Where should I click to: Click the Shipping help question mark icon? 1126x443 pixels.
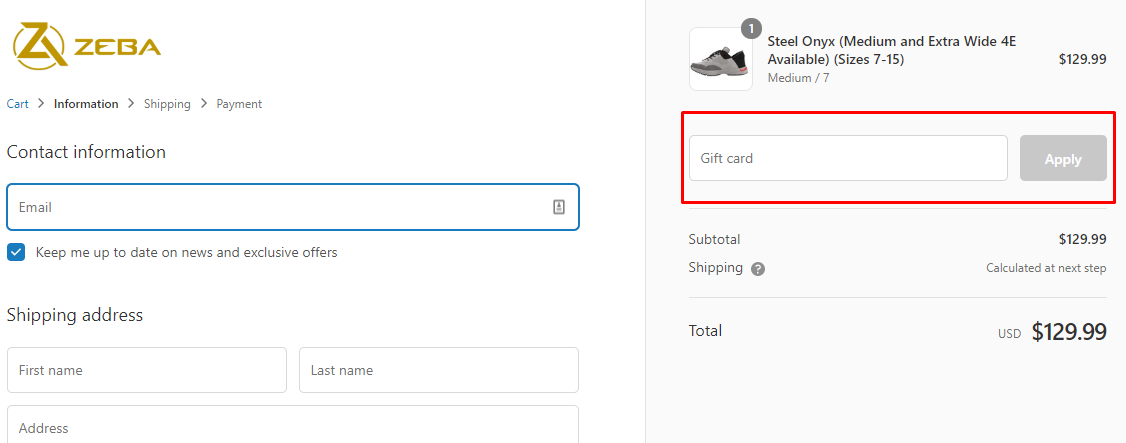(x=758, y=269)
